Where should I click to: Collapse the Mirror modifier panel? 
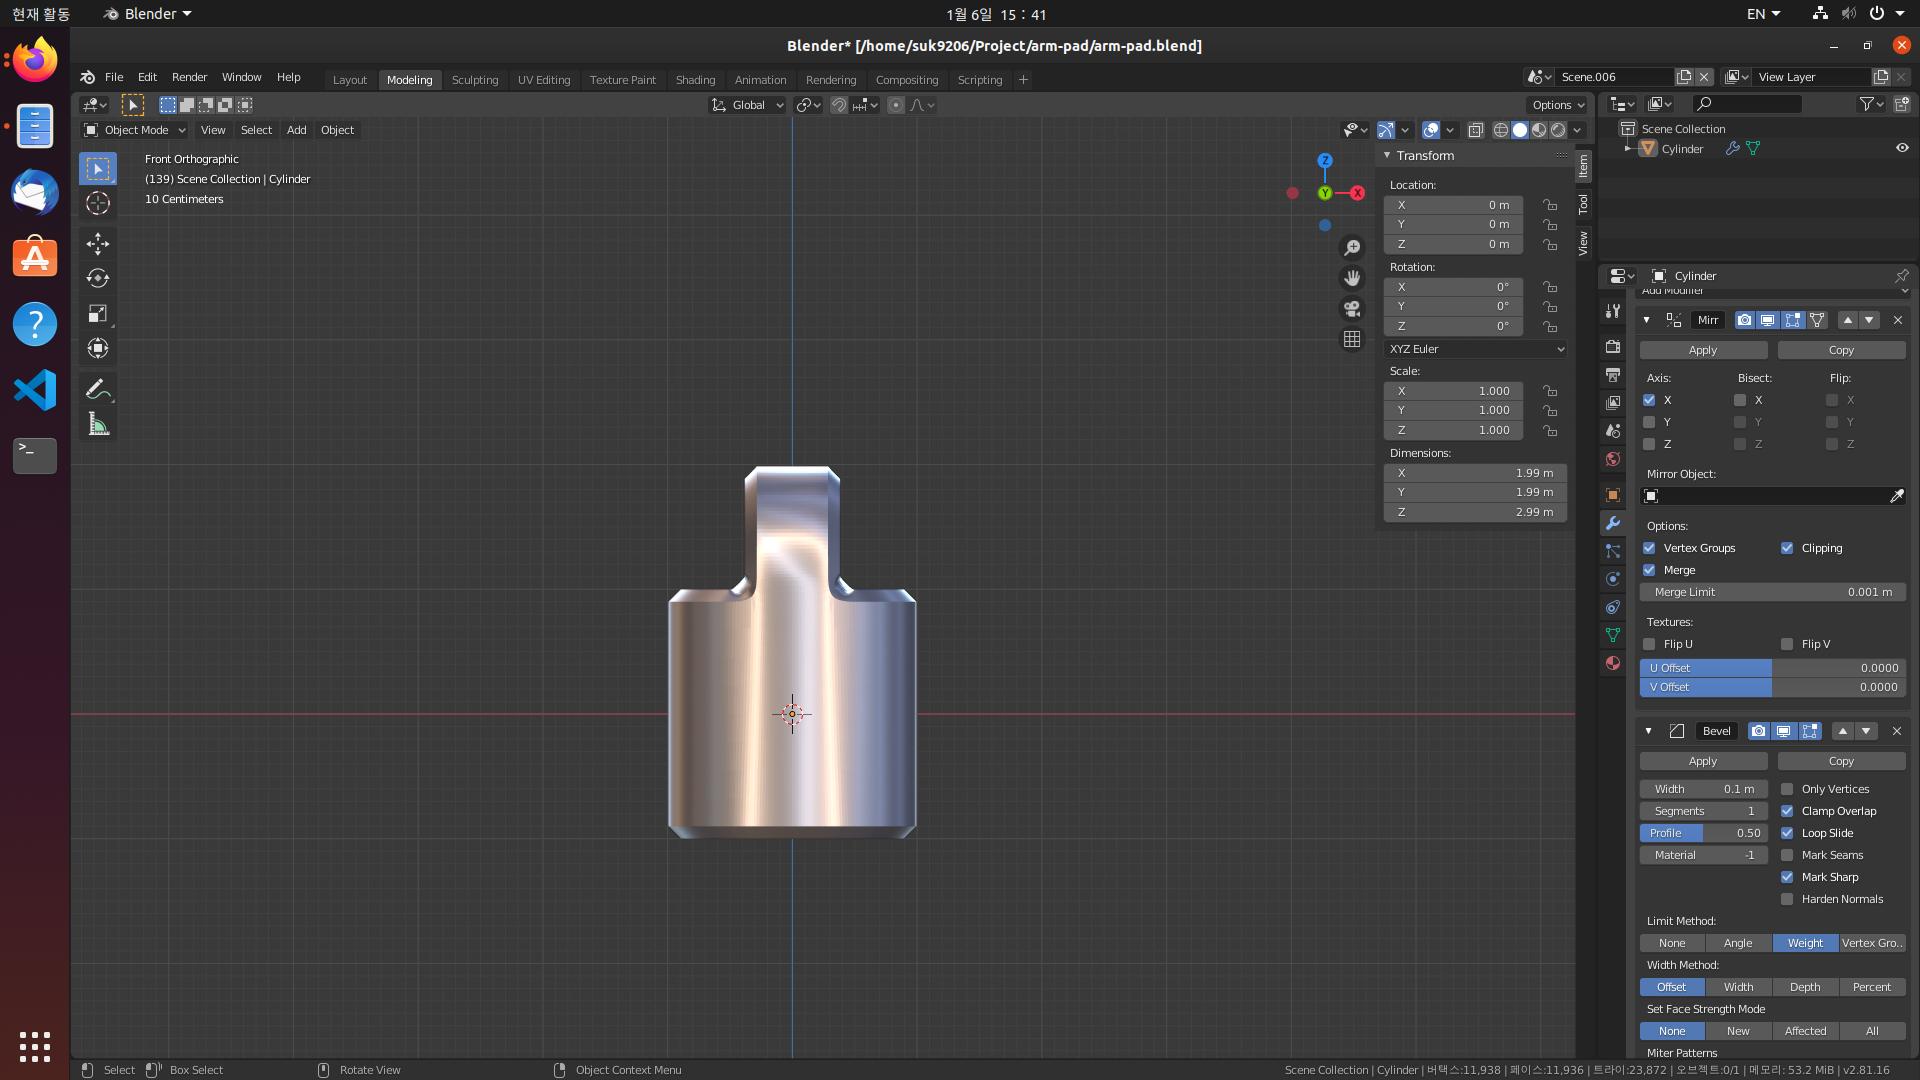(1647, 320)
